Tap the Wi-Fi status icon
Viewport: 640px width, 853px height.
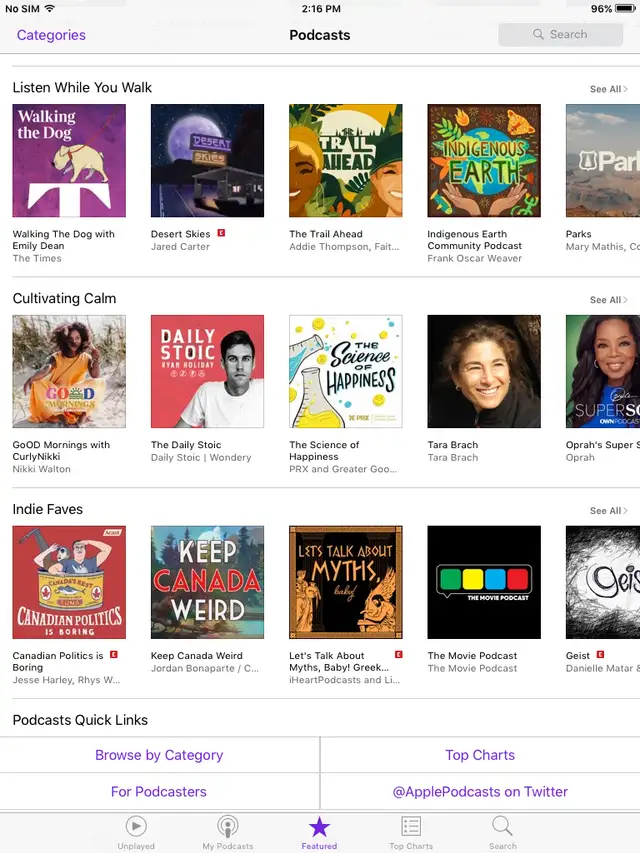coord(50,9)
